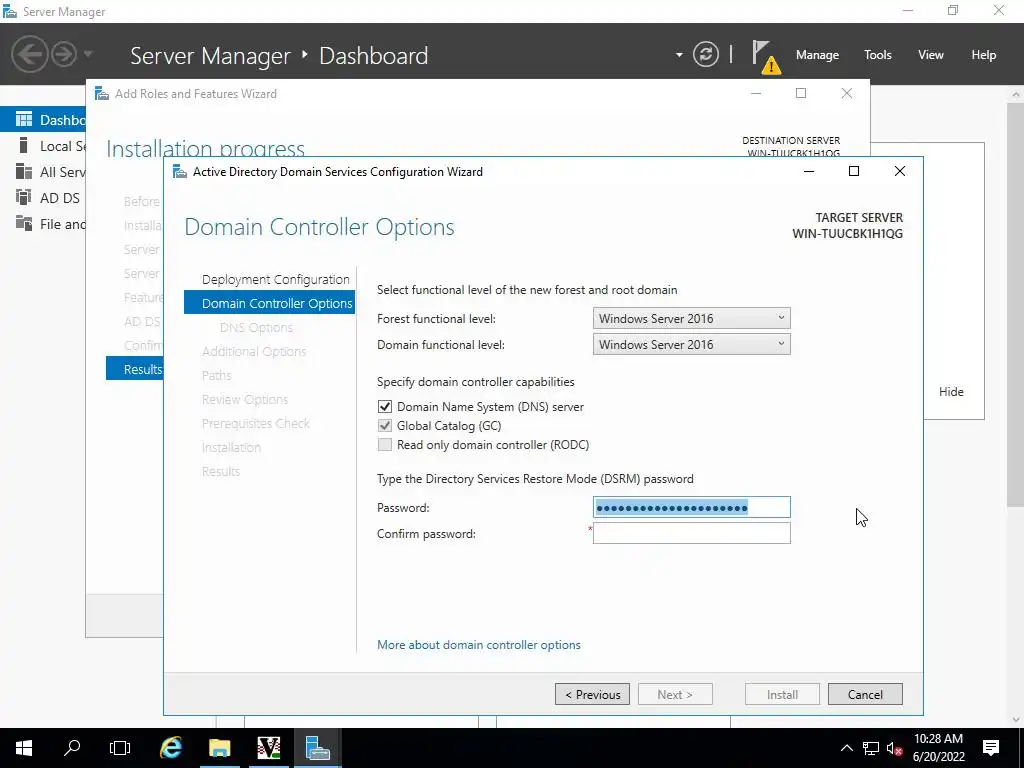Click the Cancel button in AD DS wizard

coord(865,694)
